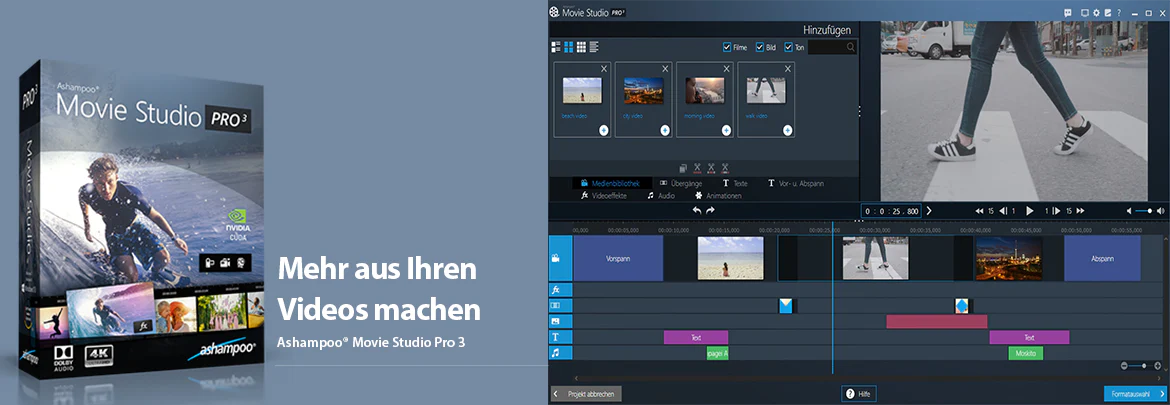Open the Animationen tab
This screenshot has width=1170, height=405.
click(718, 195)
